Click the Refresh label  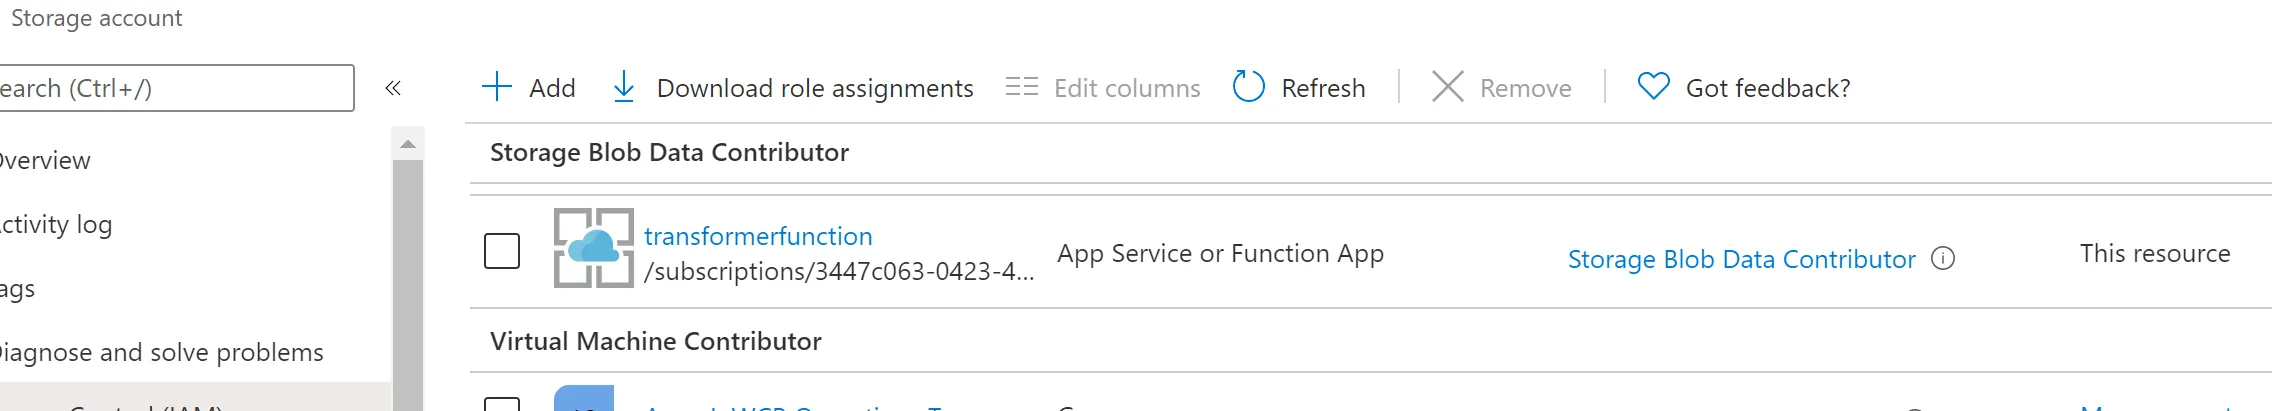(1323, 88)
